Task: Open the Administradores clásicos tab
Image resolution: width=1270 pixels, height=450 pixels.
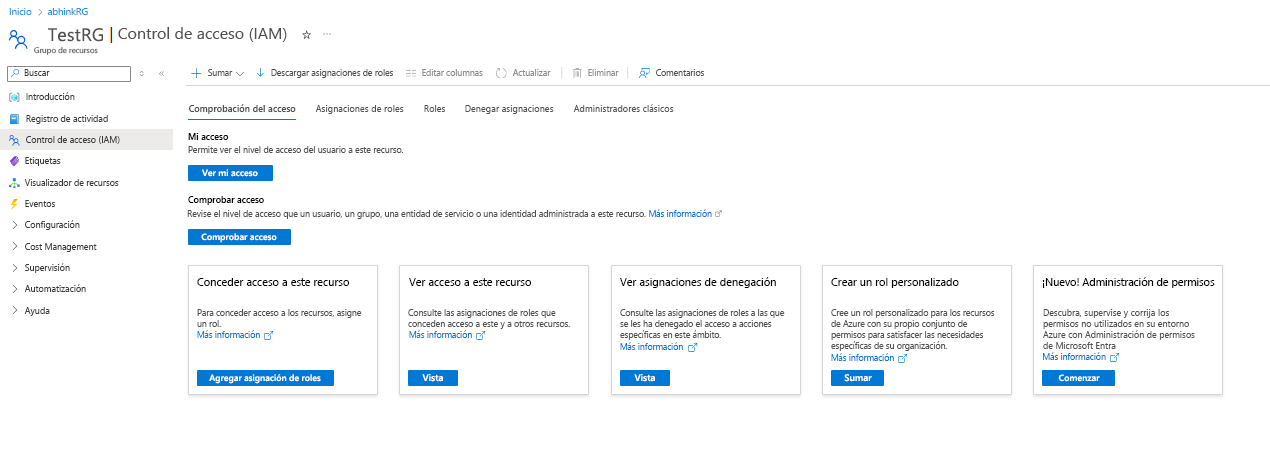Action: click(623, 109)
